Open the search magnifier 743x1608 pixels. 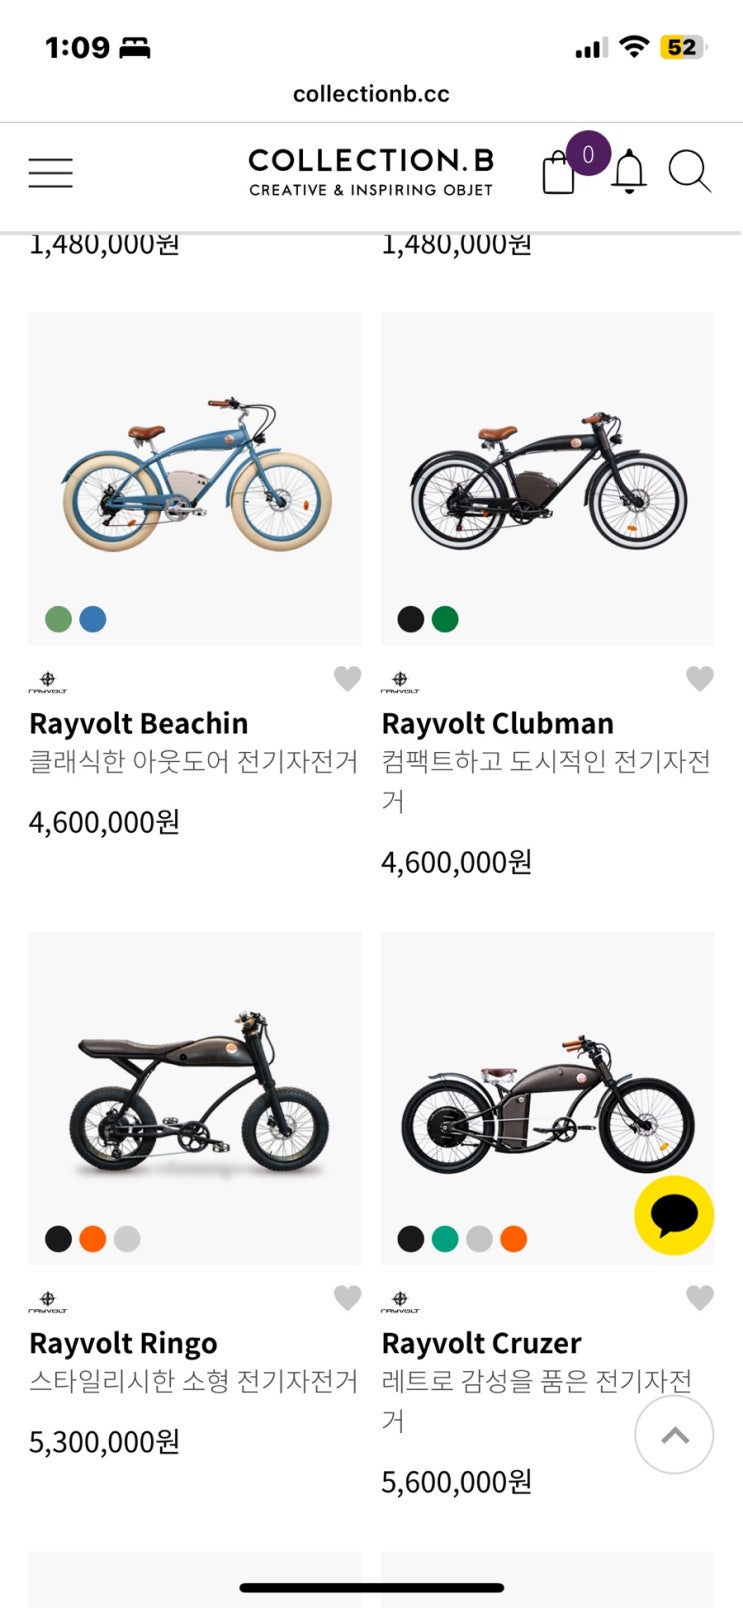coord(689,171)
